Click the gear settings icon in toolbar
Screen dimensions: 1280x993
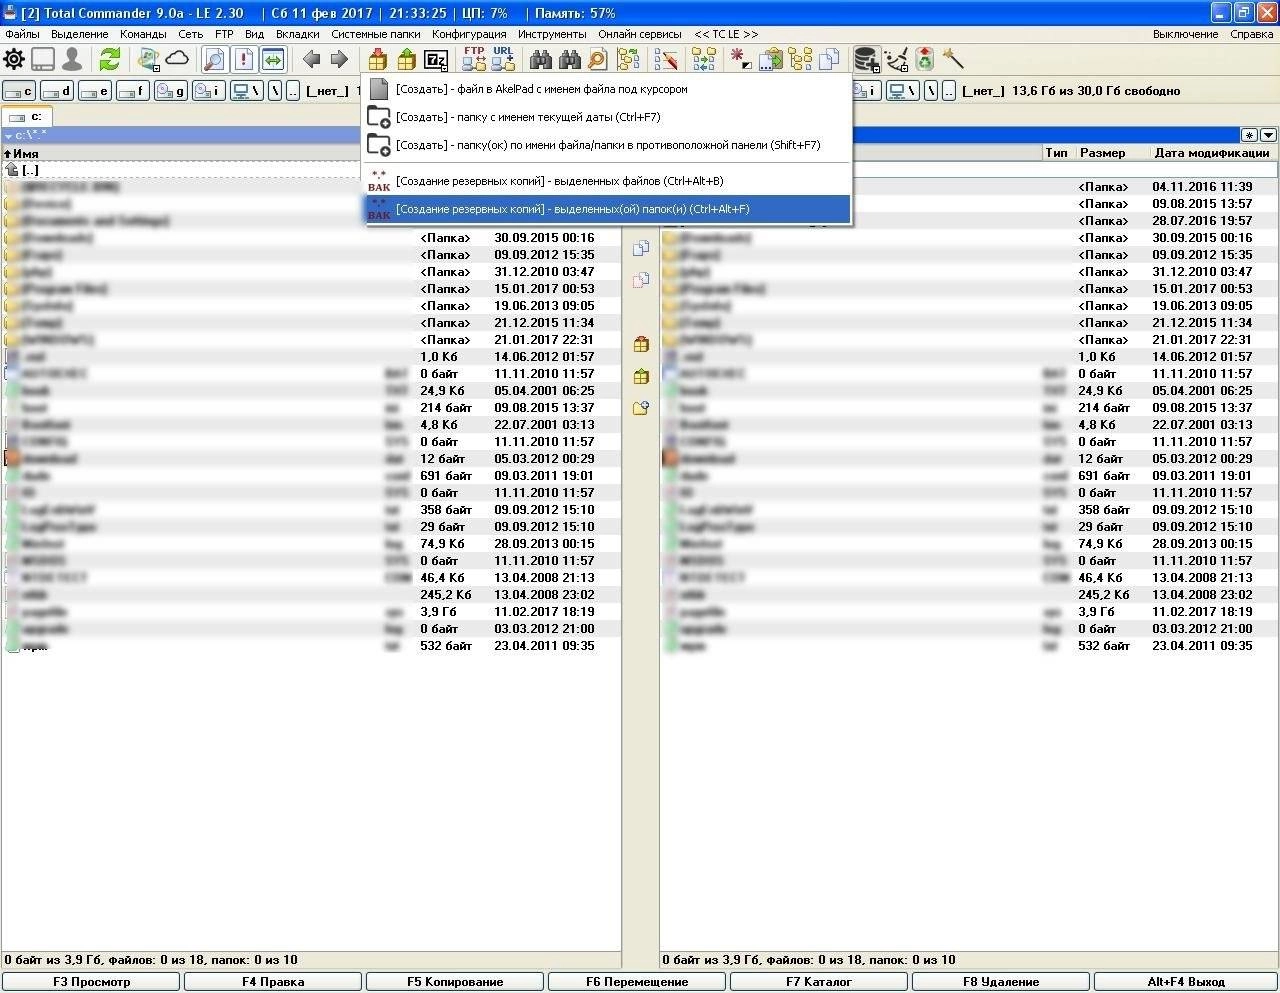click(x=15, y=60)
